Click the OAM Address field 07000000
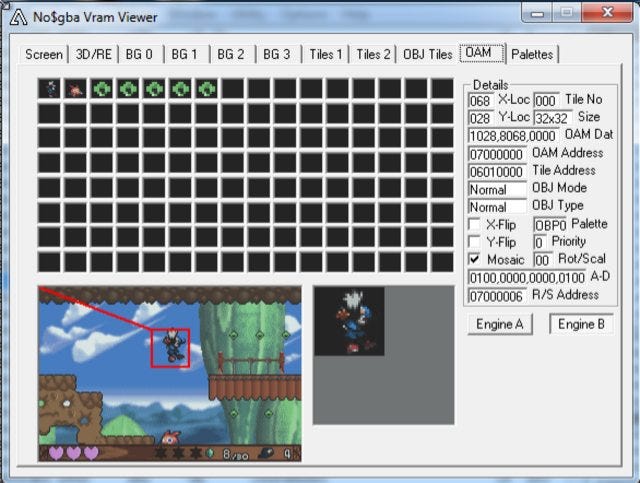 [497, 155]
